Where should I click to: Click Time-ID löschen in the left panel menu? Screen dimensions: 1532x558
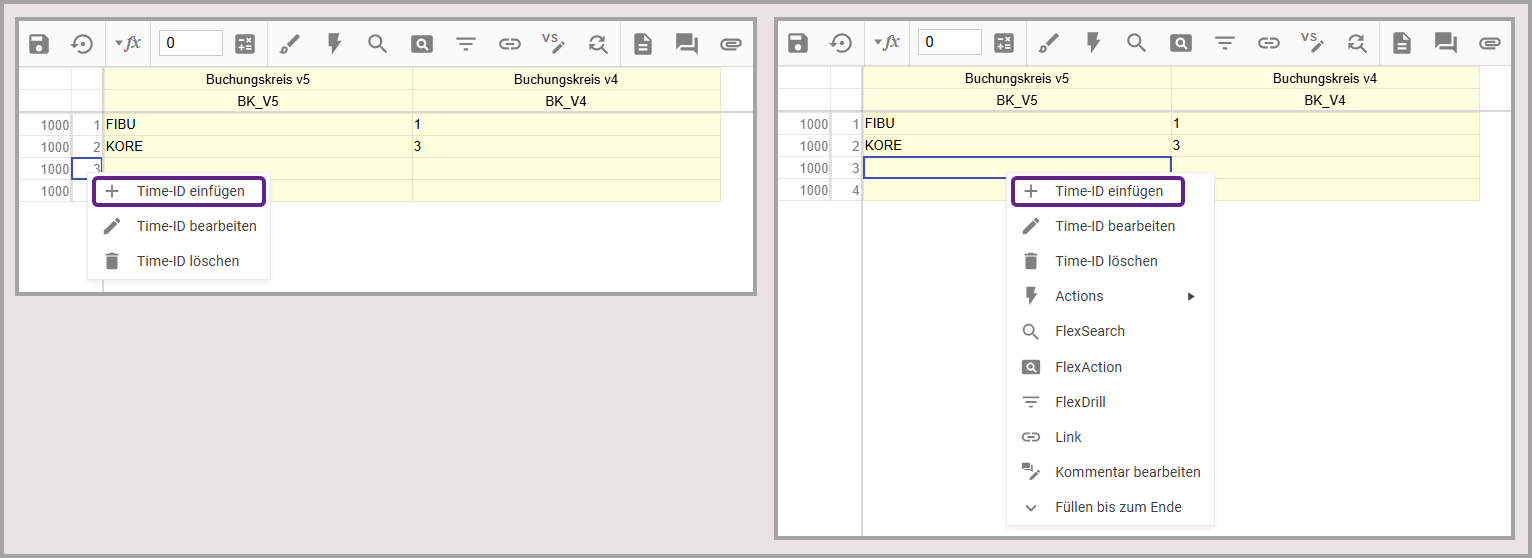tap(188, 261)
